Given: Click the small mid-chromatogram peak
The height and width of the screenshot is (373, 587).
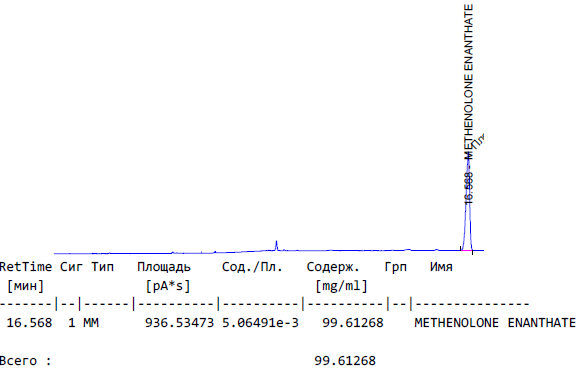Looking at the screenshot, I should [276, 245].
